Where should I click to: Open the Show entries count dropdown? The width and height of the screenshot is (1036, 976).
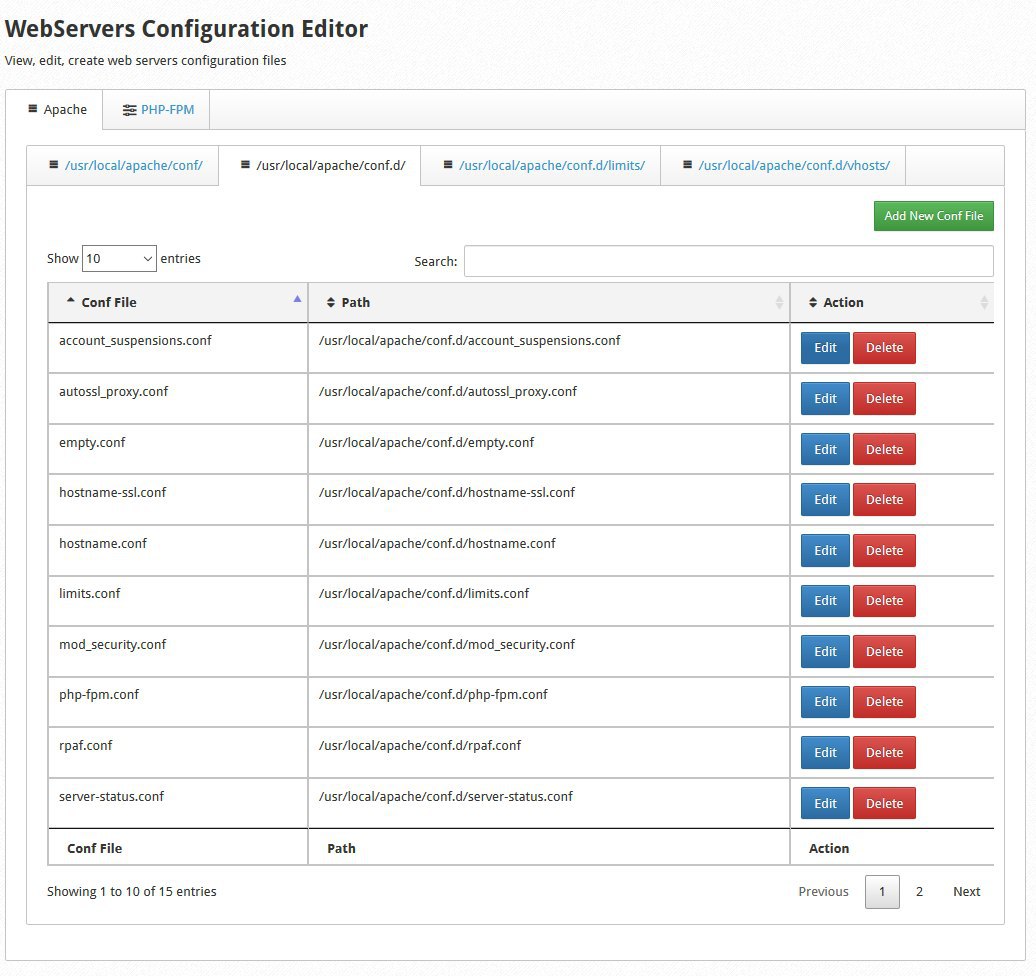pyautogui.click(x=119, y=258)
